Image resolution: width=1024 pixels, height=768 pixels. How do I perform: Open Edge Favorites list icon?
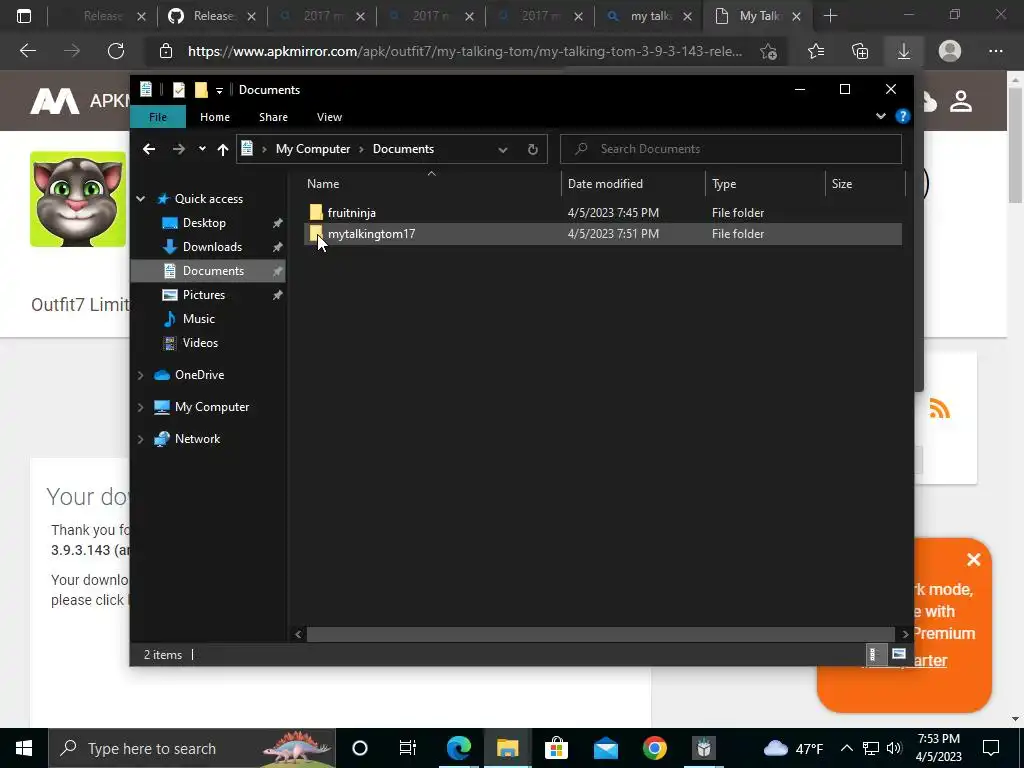coord(816,51)
